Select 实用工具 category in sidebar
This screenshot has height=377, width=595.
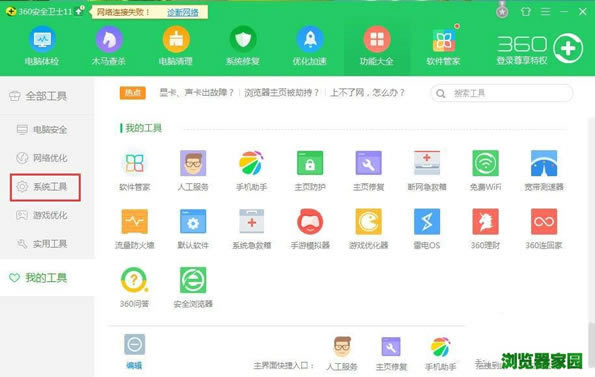tap(42, 243)
